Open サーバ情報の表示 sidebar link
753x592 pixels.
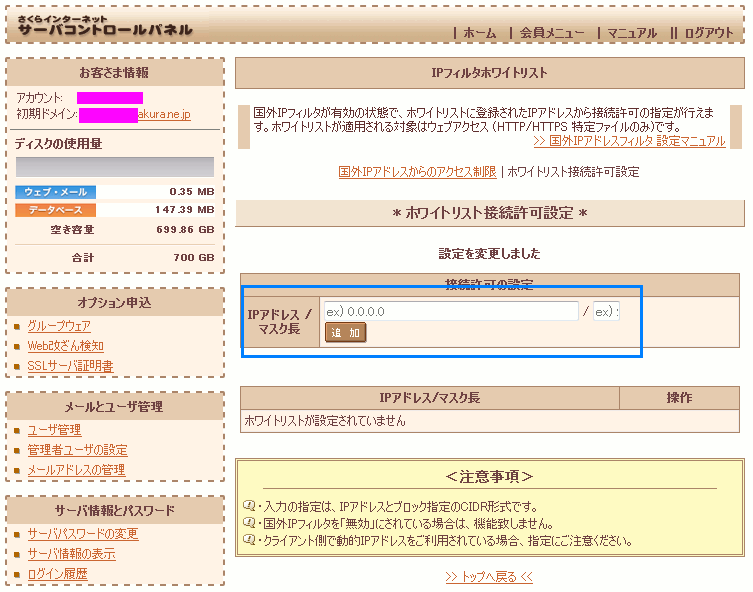pos(71,554)
